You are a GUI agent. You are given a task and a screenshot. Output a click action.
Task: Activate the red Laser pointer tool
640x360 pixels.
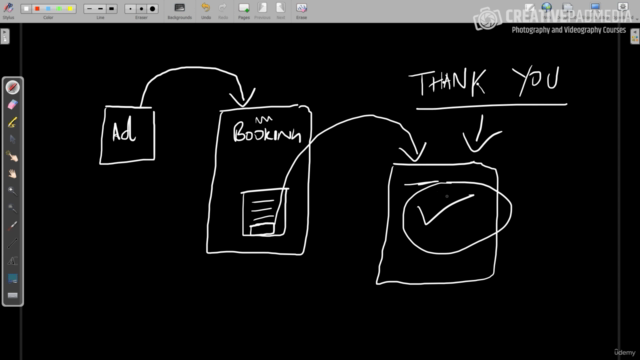(13, 226)
